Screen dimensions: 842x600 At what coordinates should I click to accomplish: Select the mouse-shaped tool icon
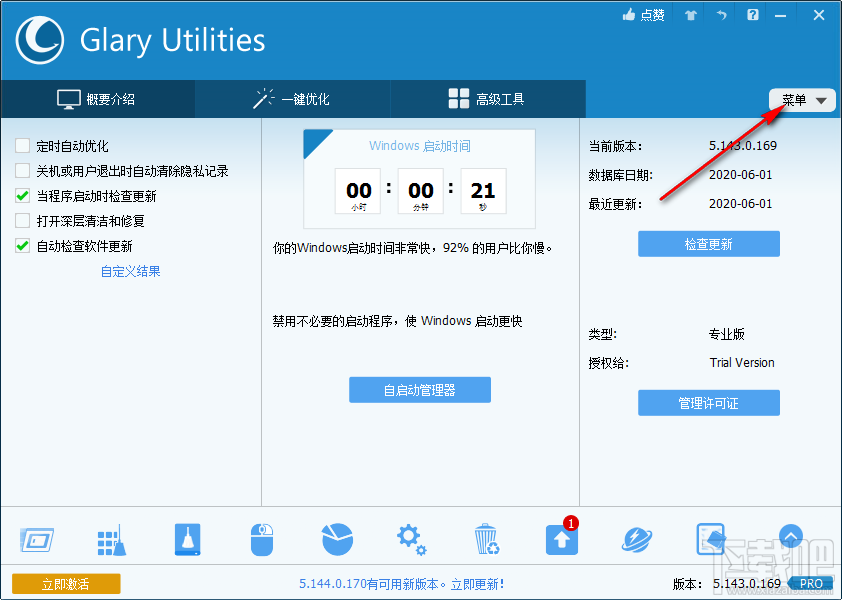click(262, 538)
